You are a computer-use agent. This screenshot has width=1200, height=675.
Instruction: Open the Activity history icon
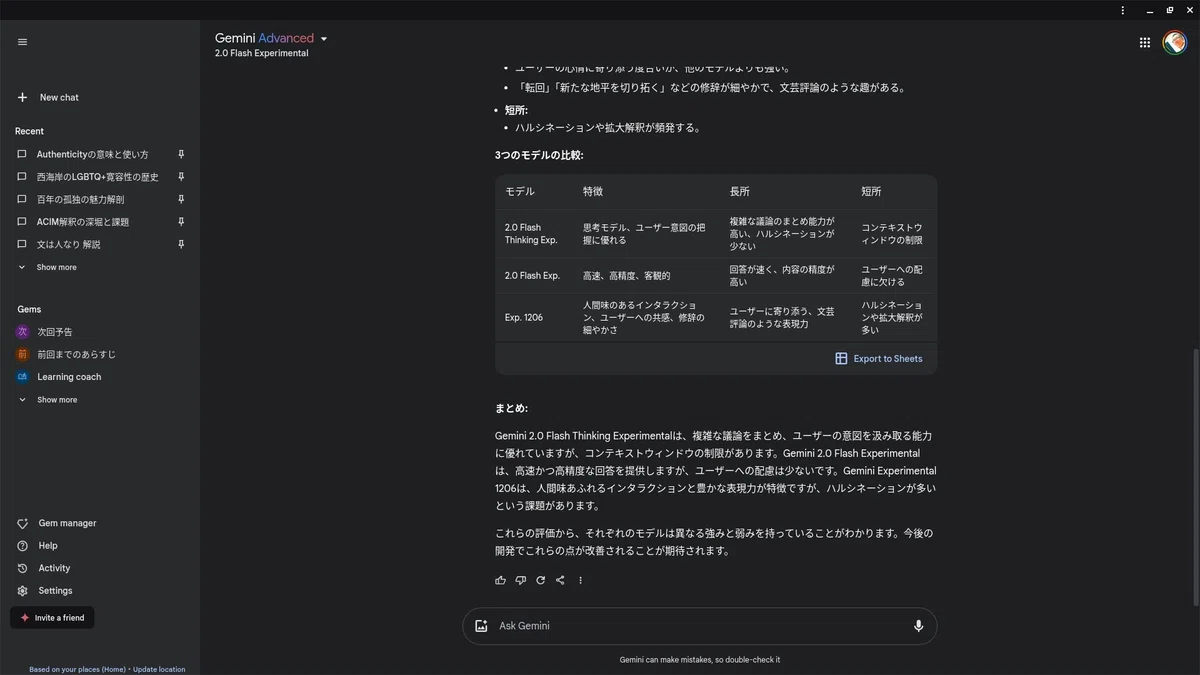22,568
